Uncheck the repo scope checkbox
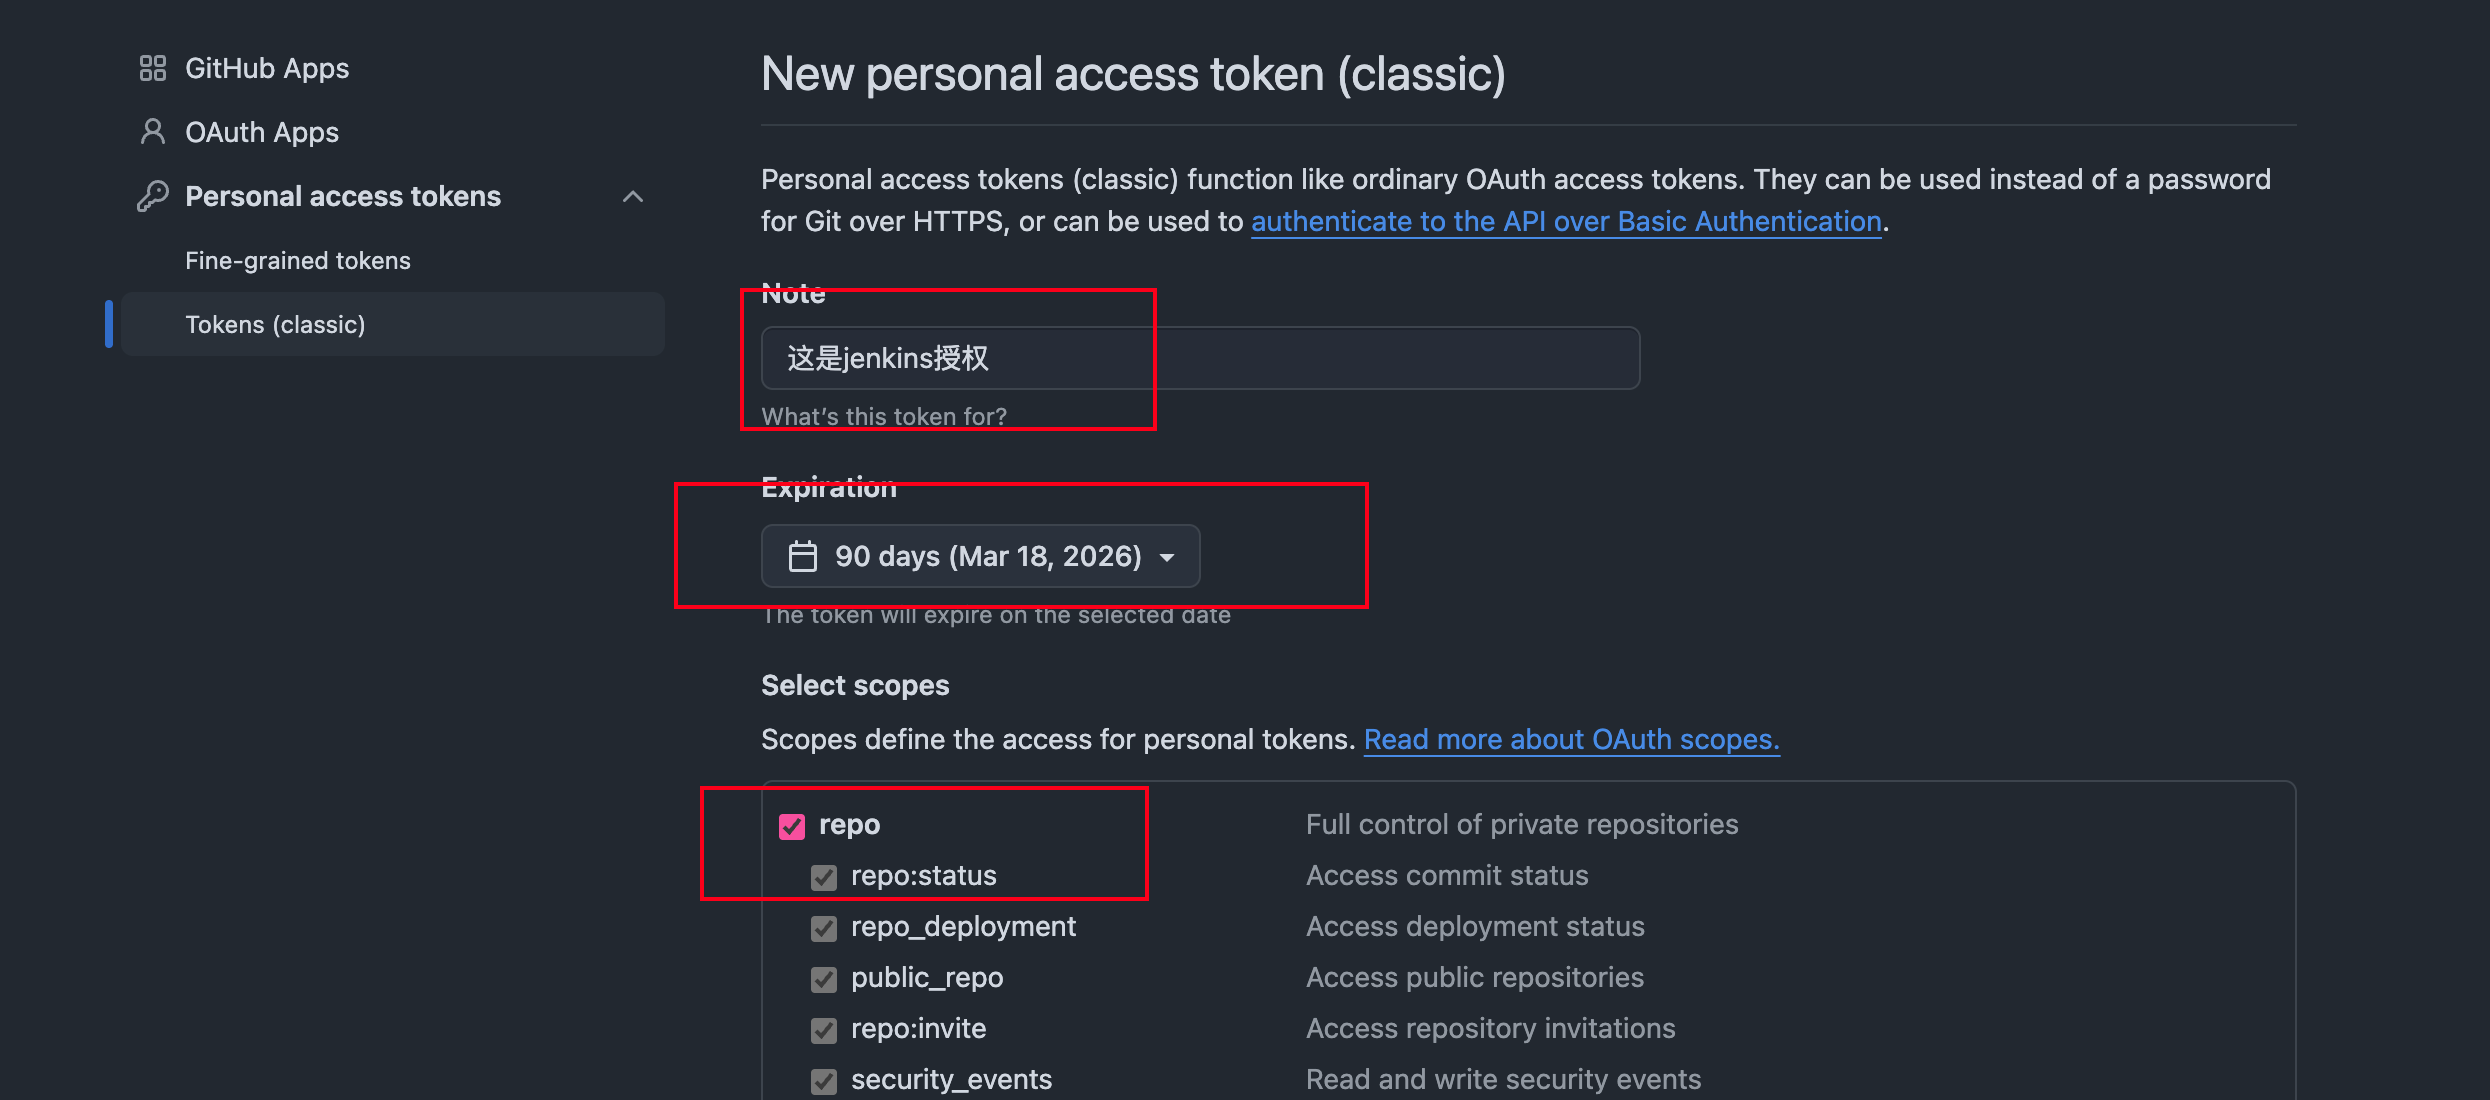2490x1100 pixels. click(792, 826)
